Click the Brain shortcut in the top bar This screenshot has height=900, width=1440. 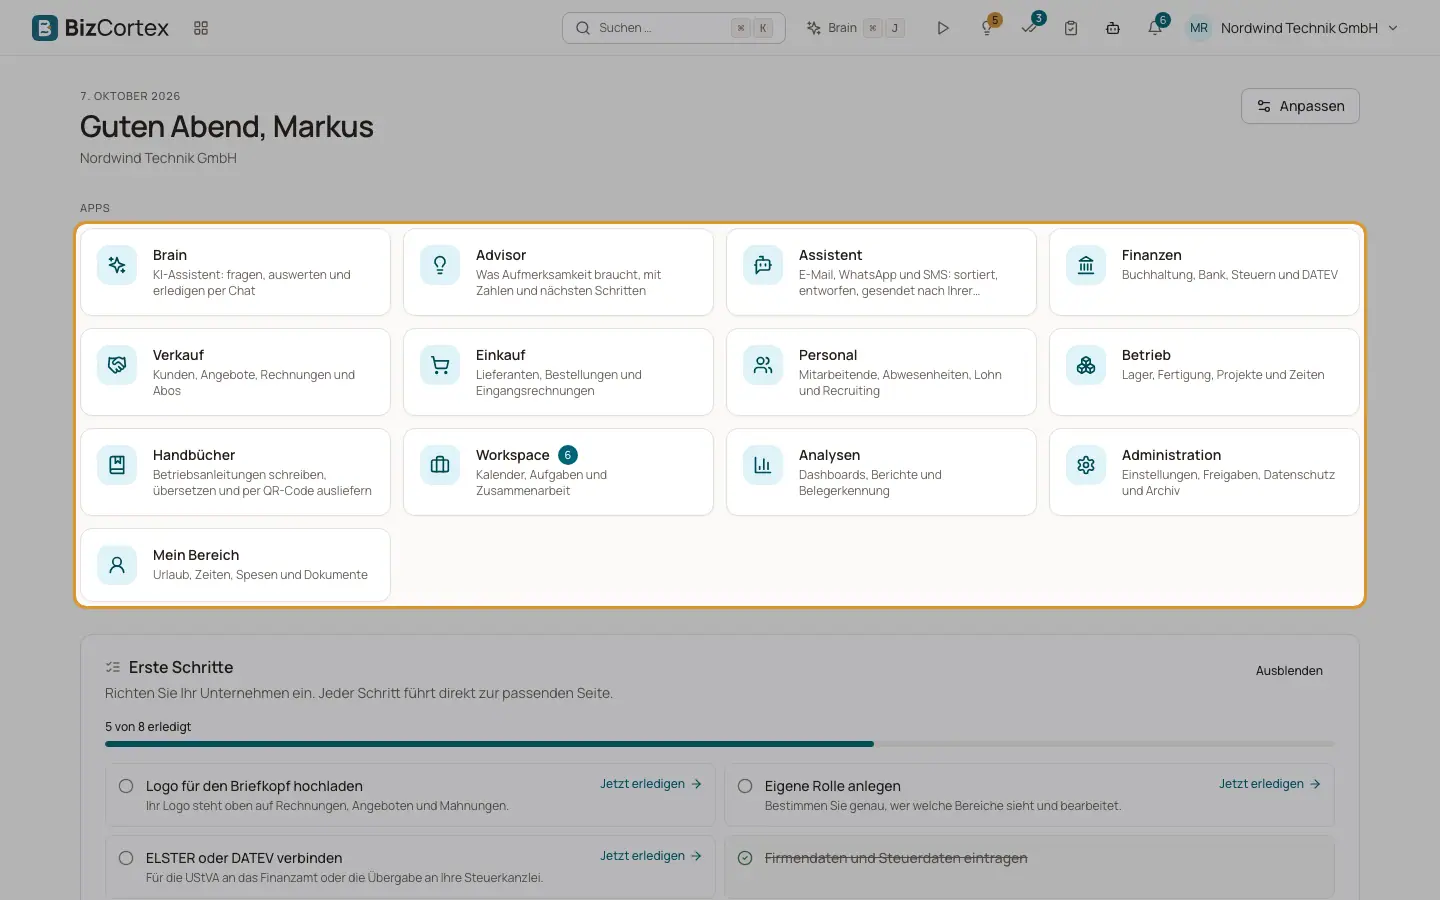[855, 28]
